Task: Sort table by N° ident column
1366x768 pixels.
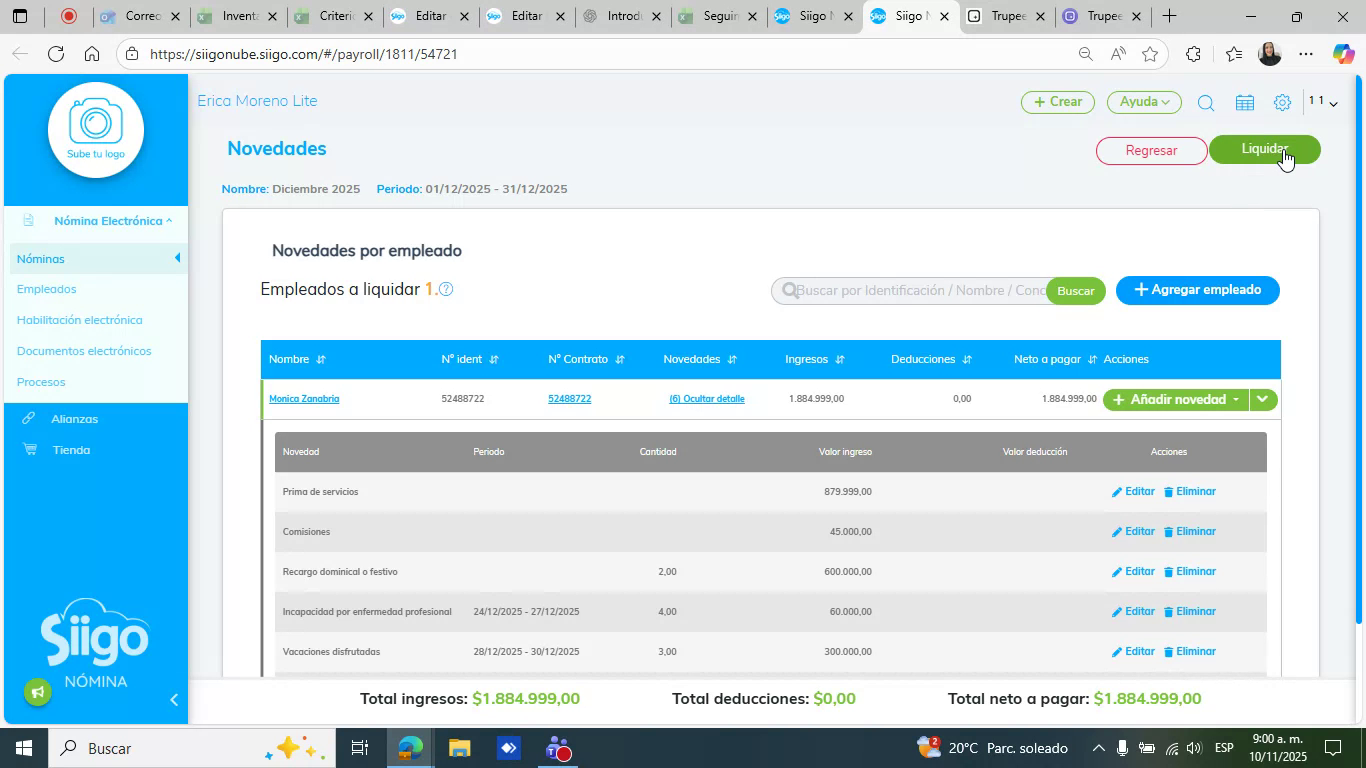Action: [x=494, y=359]
